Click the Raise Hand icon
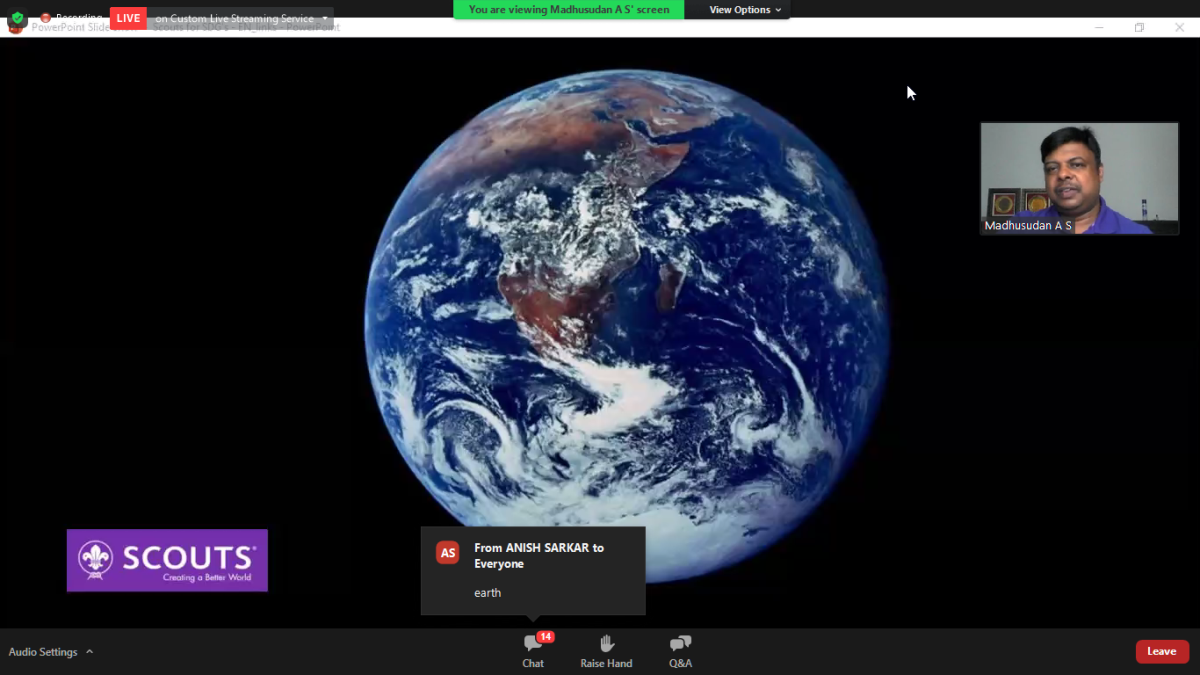Viewport: 1200px width, 675px height. click(x=606, y=644)
